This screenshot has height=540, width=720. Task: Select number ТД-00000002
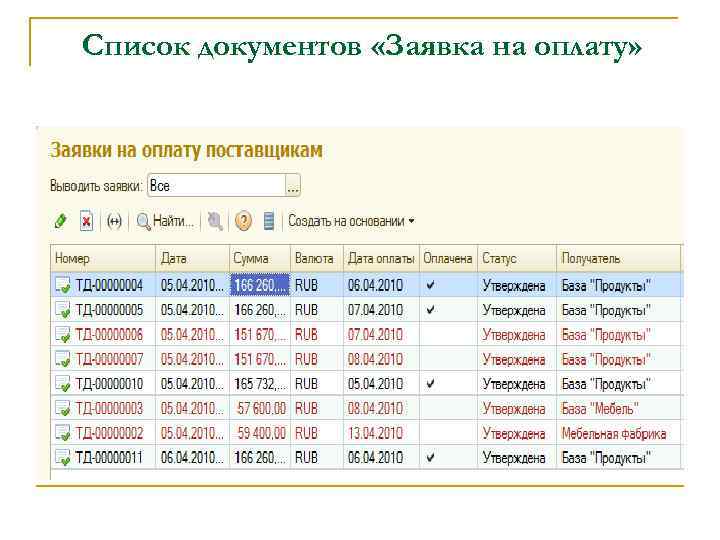coord(109,433)
